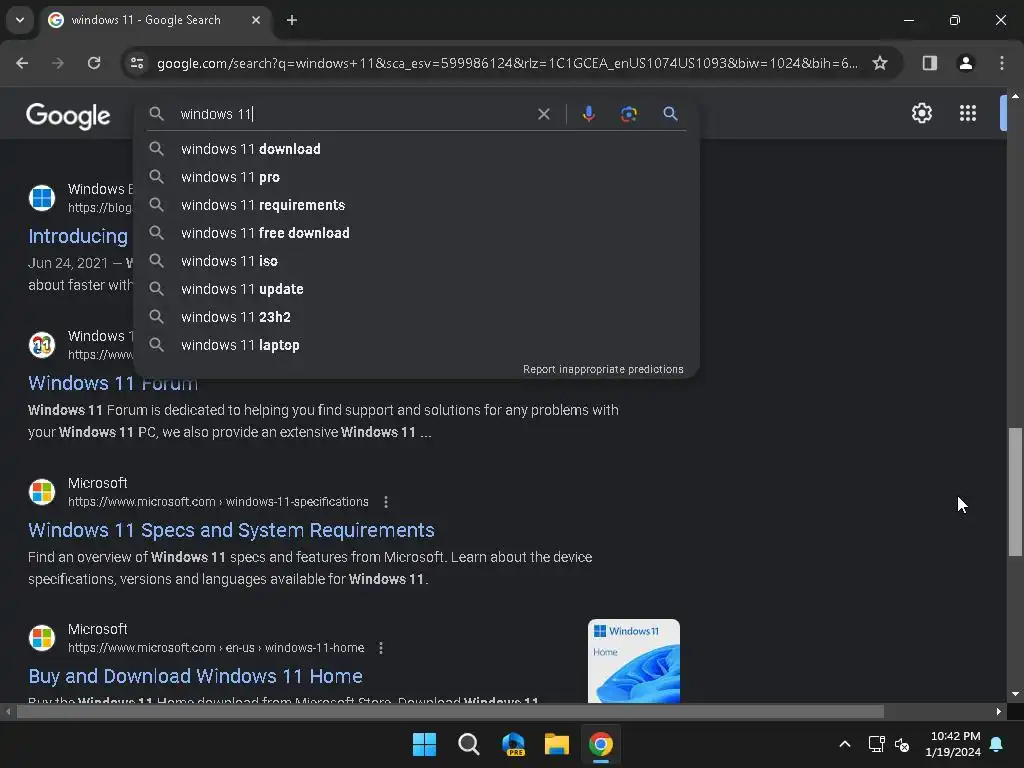Expand the tab search dropdown arrow
The image size is (1024, 768).
20,20
